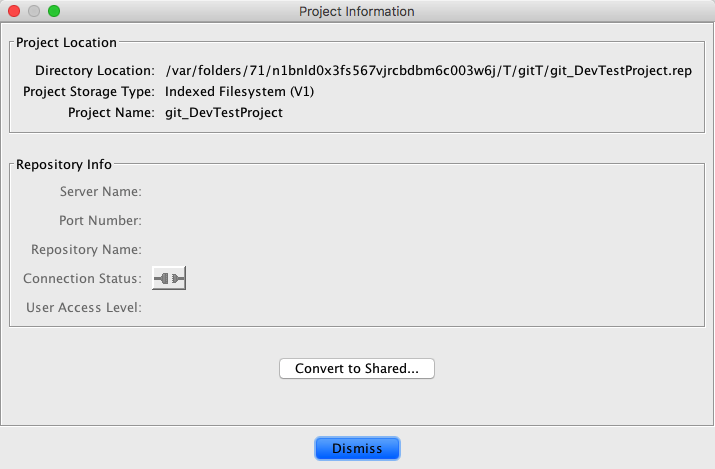Close the window with the red button

pos(14,12)
